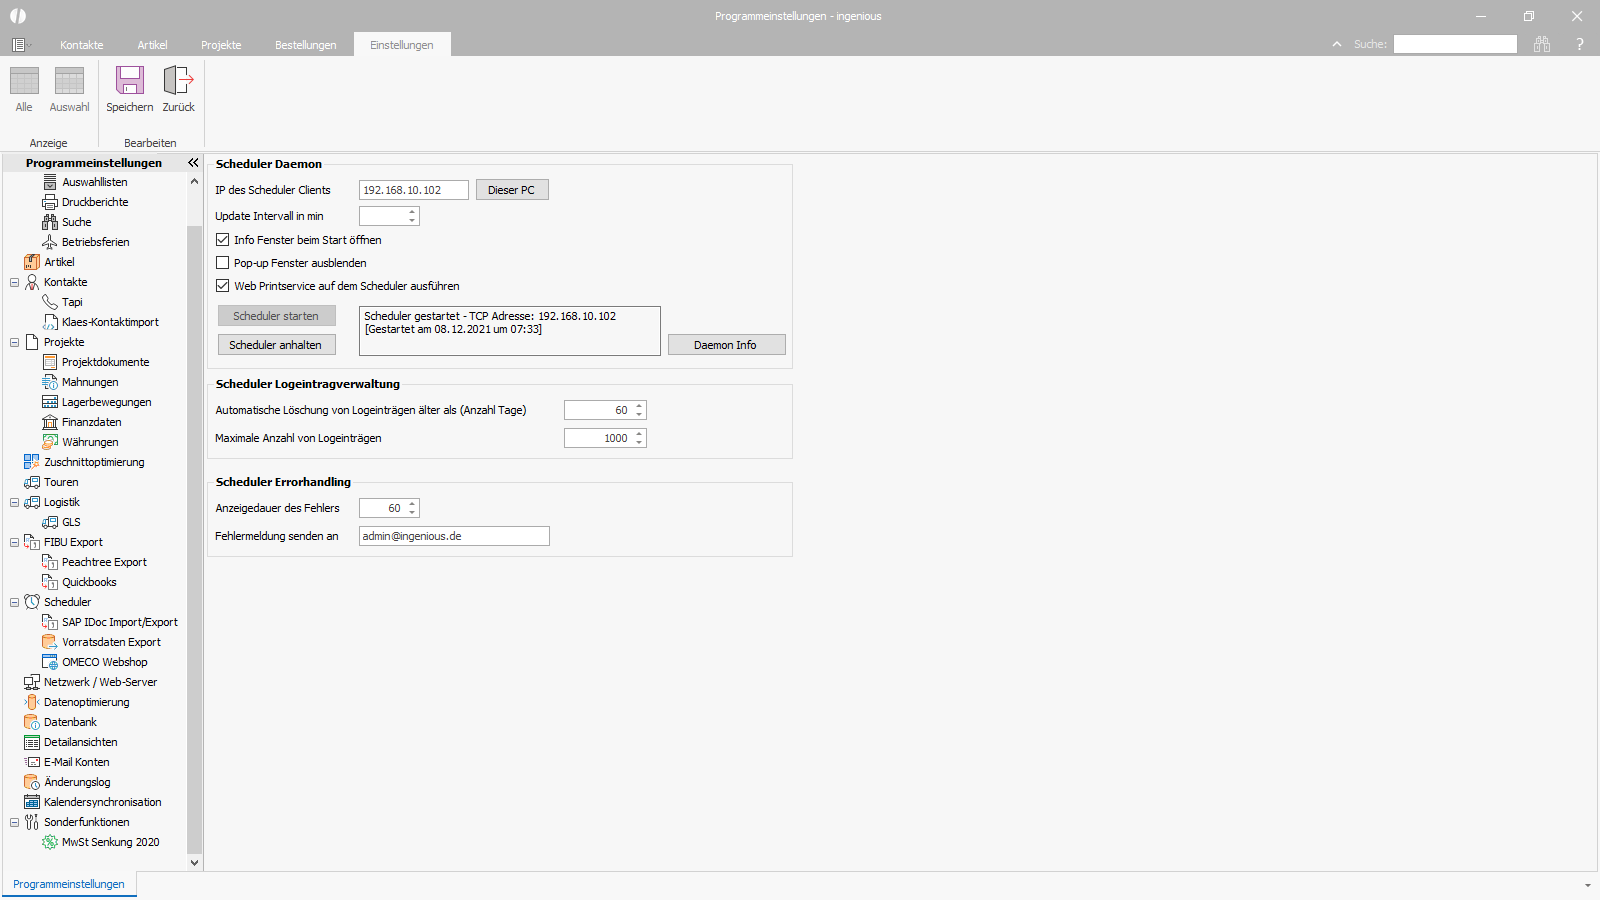Screen dimensions: 1600x900
Task: Open the Kontakte ribbon tab
Action: [82, 45]
